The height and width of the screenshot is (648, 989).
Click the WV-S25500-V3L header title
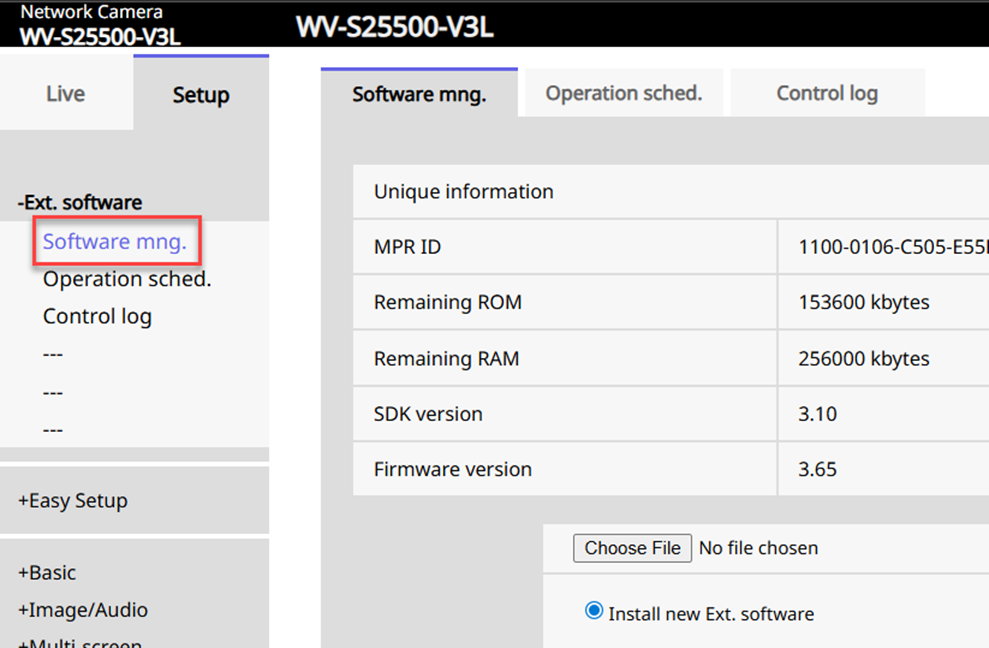[394, 28]
